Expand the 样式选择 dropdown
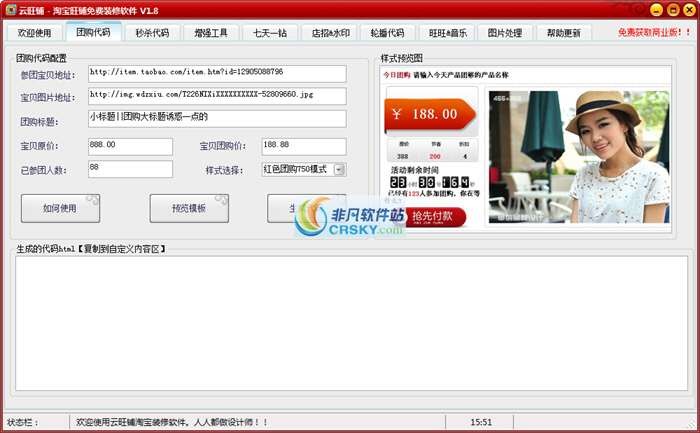The height and width of the screenshot is (433, 700). coord(339,169)
